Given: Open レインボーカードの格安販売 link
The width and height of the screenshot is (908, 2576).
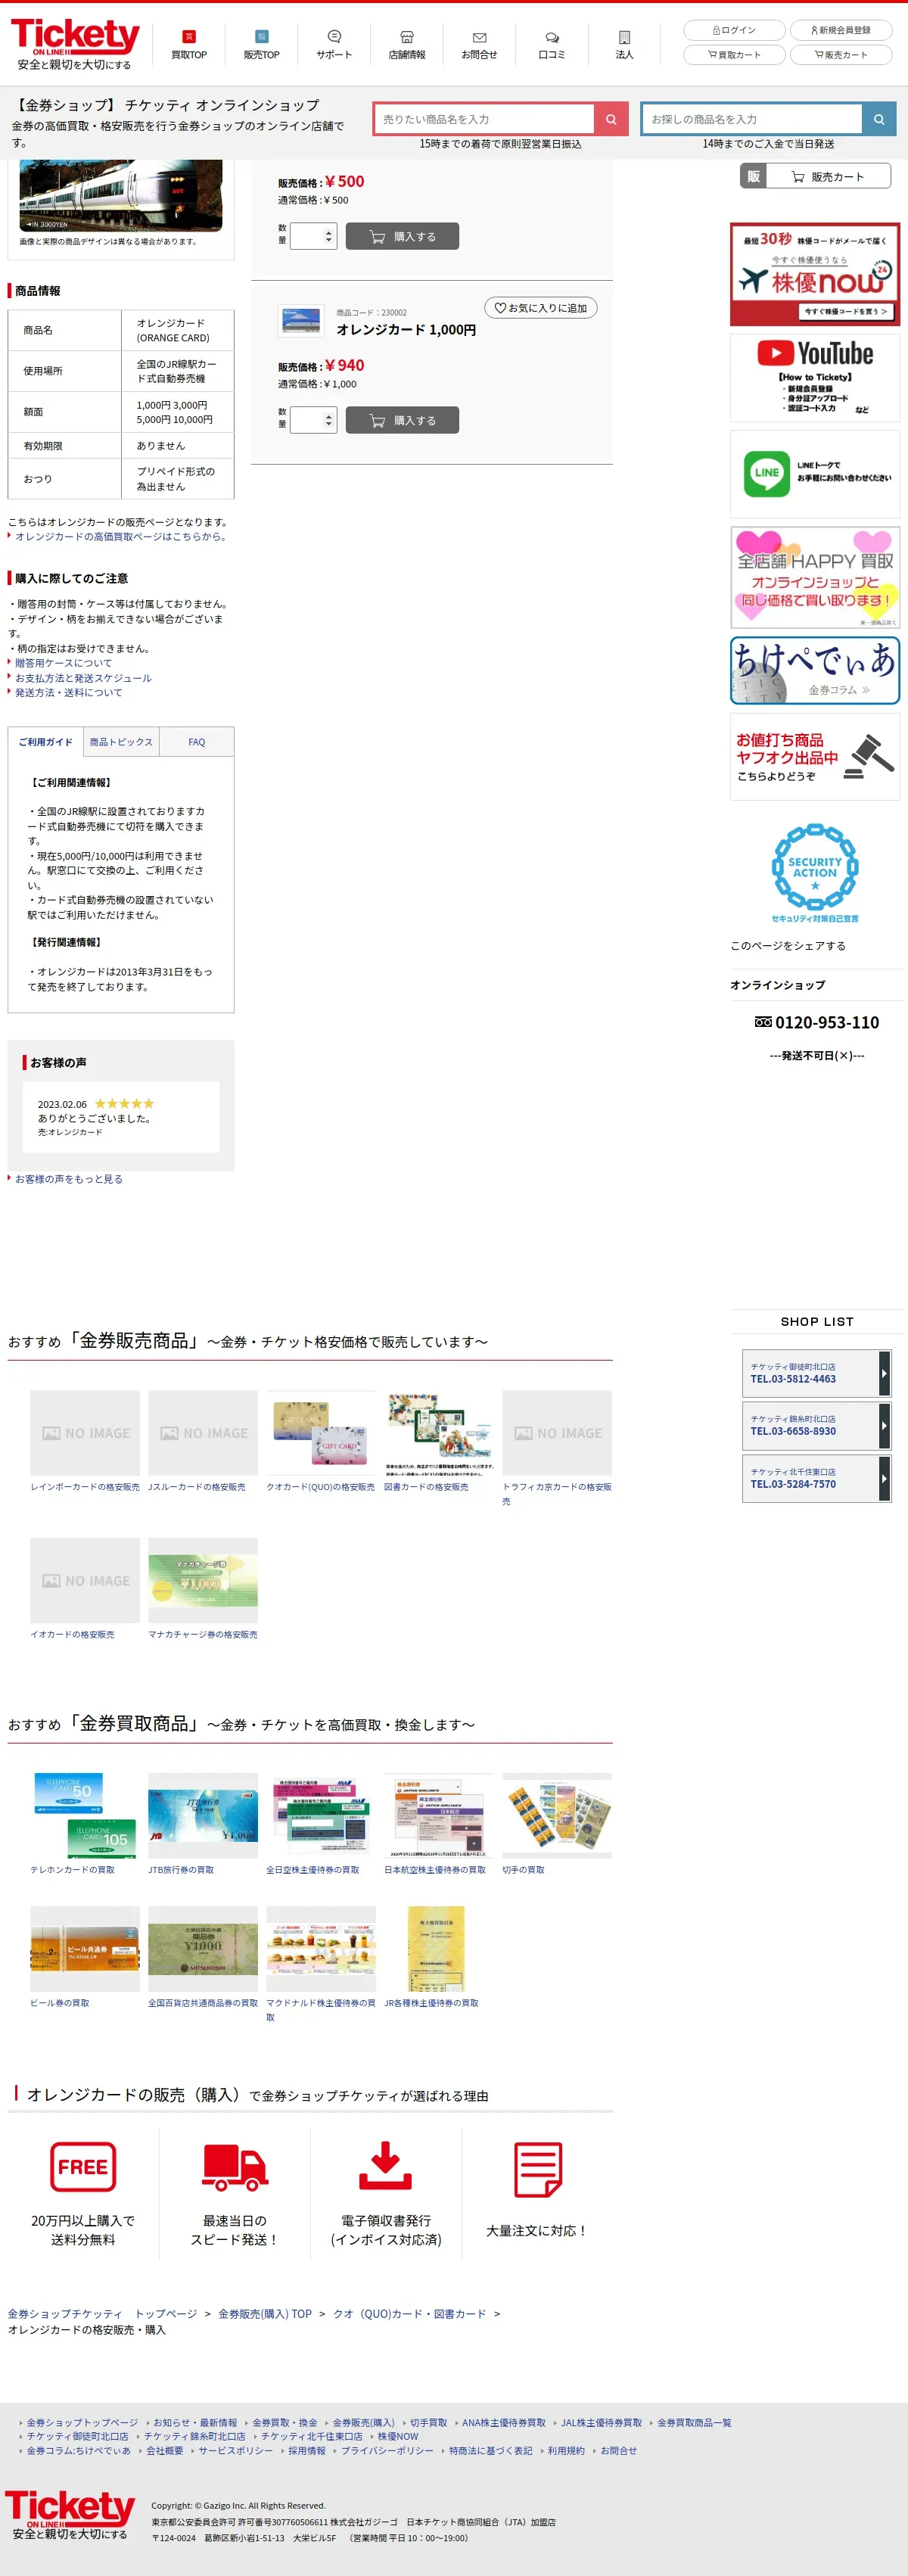Looking at the screenshot, I should pos(85,1487).
